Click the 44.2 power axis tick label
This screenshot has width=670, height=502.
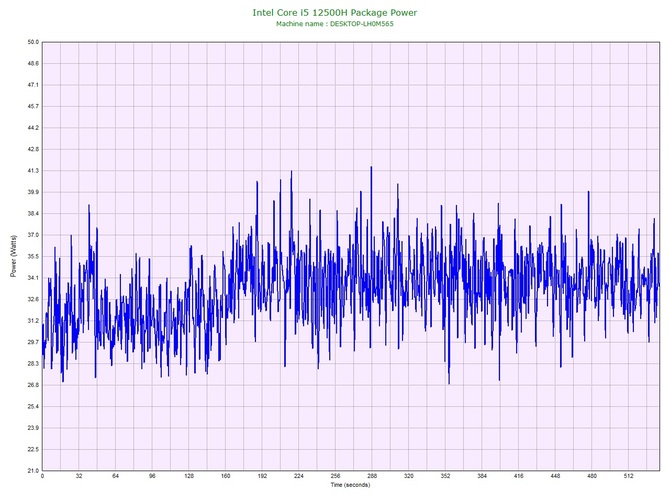(33, 128)
